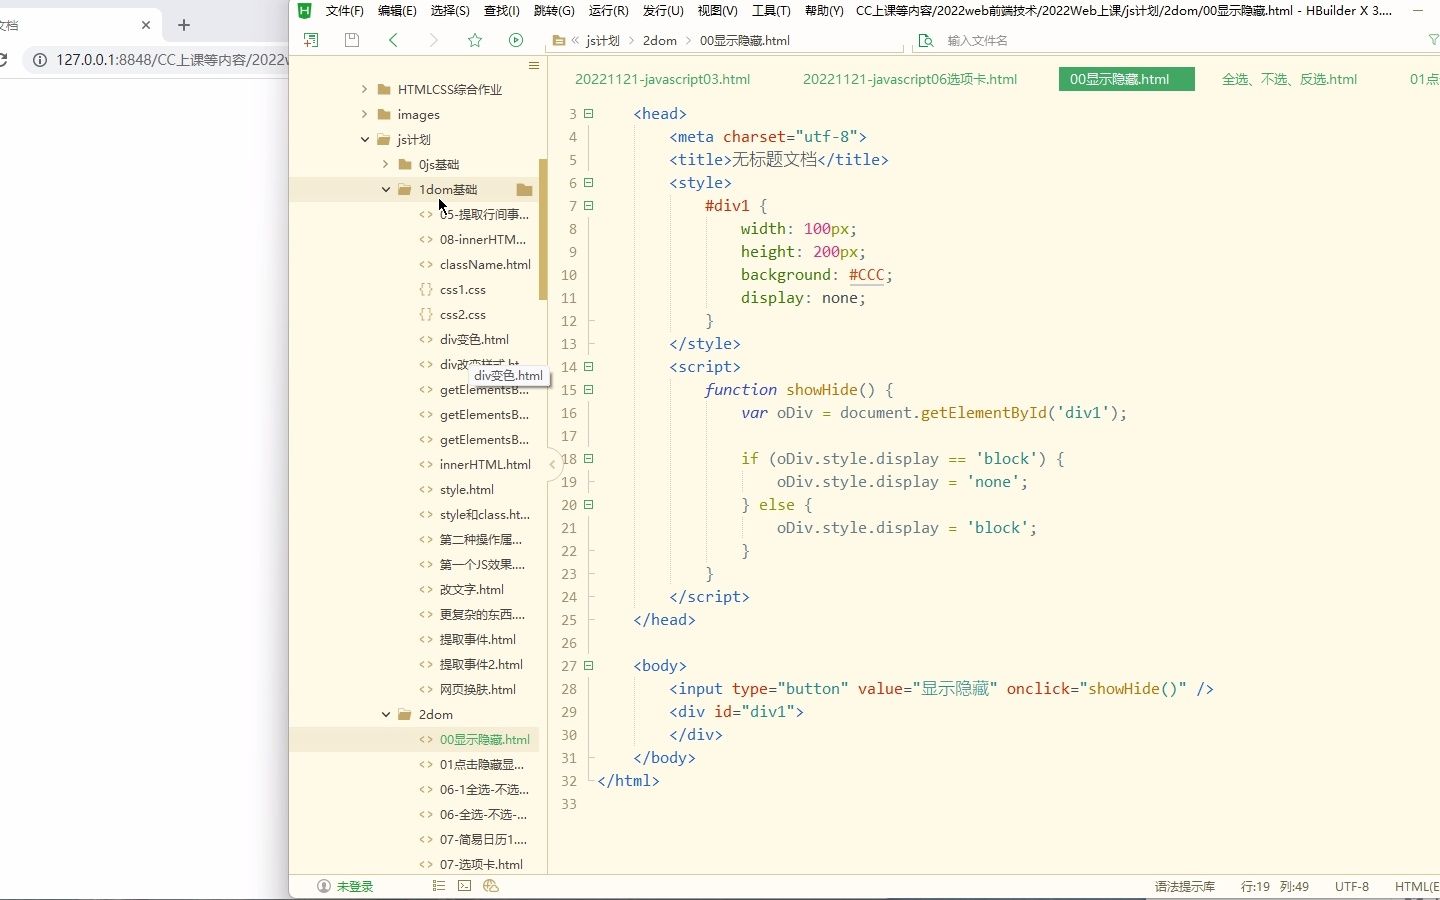Click the bookmark star icon
Viewport: 1440px width, 900px height.
tap(475, 40)
